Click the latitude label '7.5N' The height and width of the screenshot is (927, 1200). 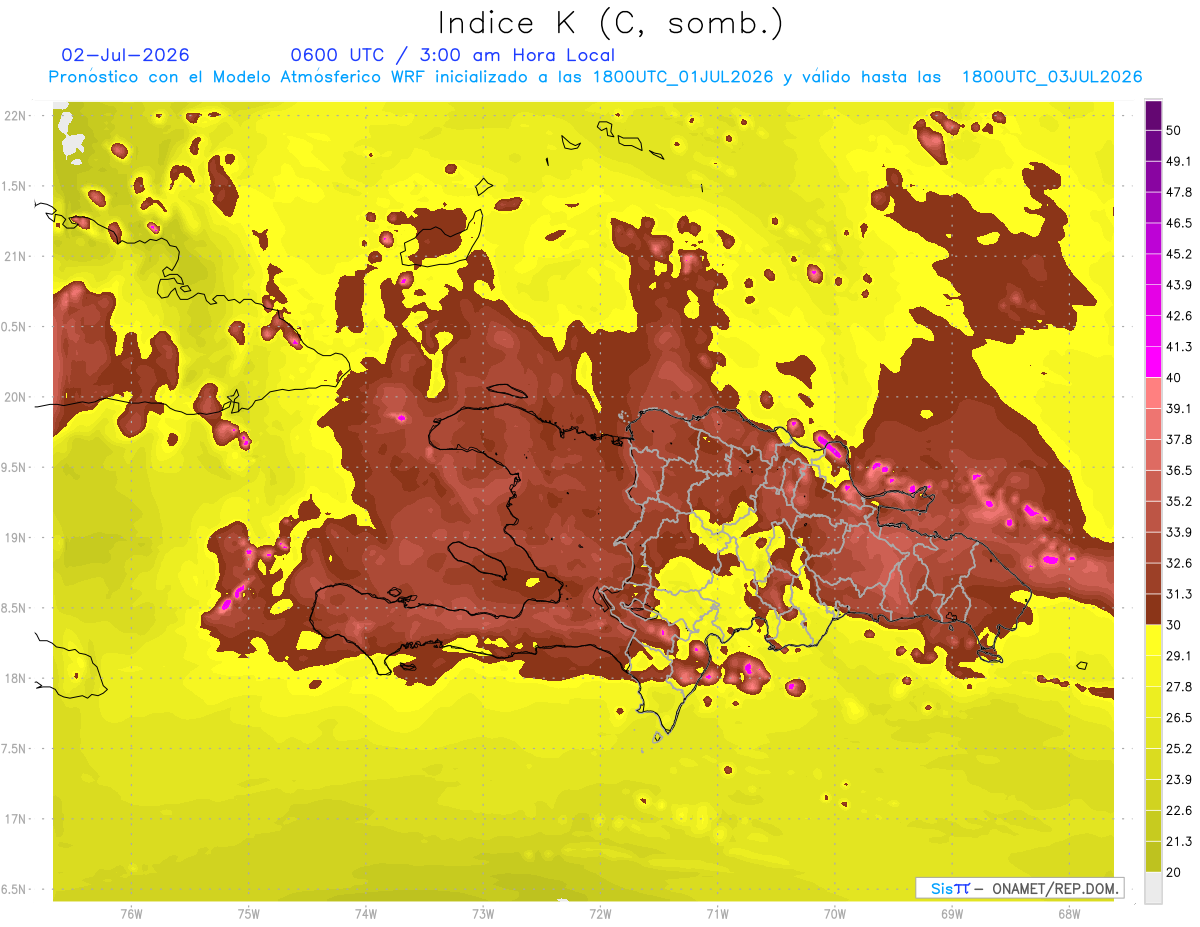15,749
